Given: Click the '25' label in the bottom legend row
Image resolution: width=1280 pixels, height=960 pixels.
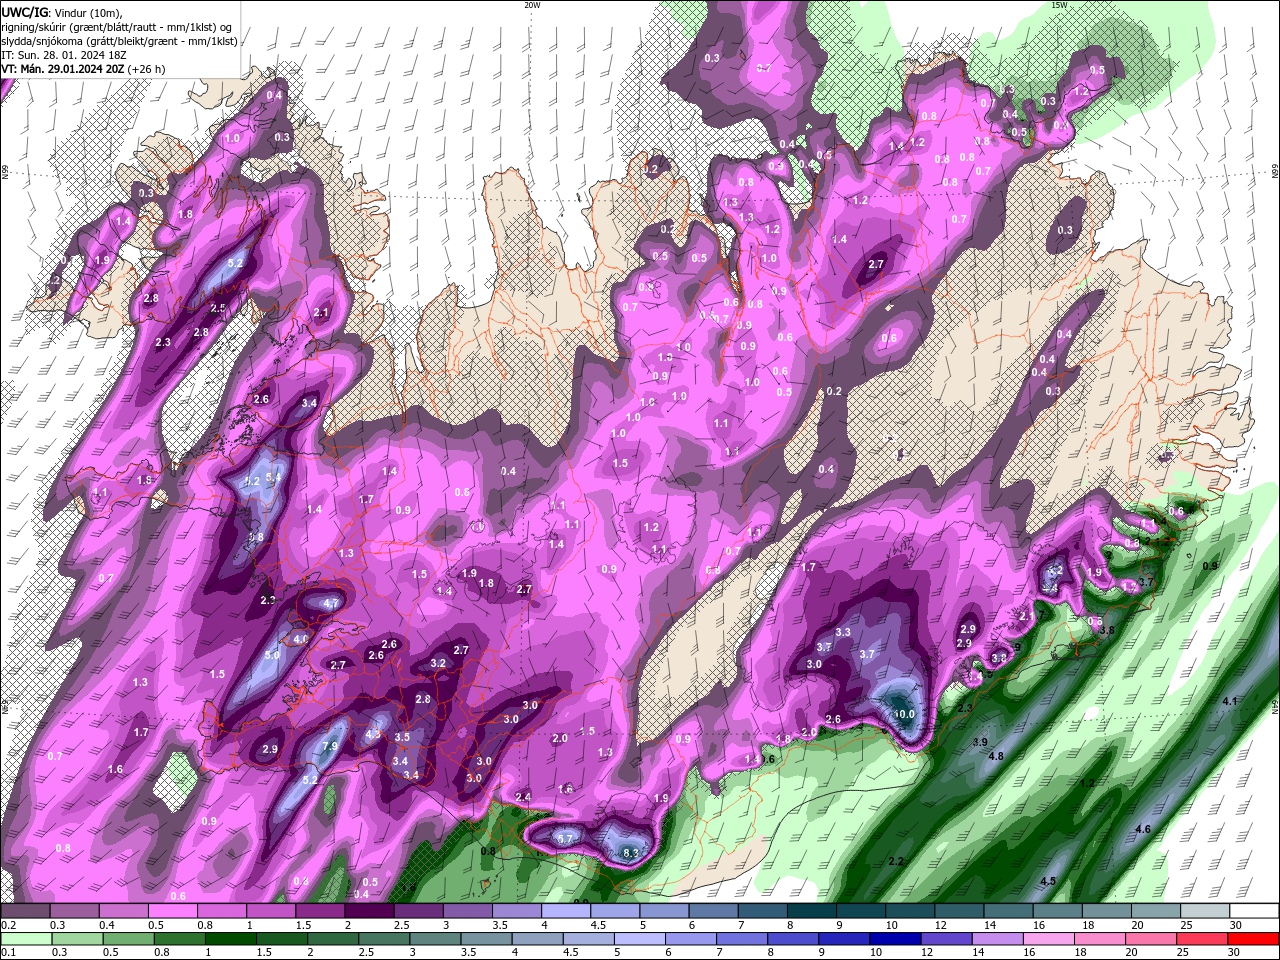Looking at the screenshot, I should (1186, 953).
